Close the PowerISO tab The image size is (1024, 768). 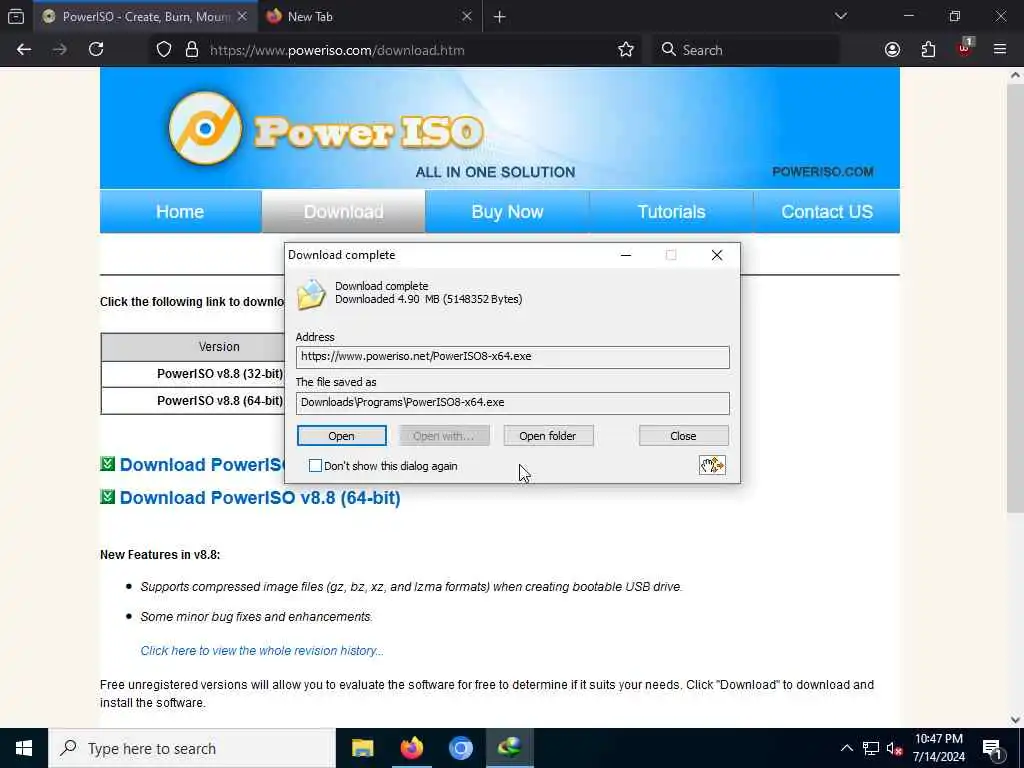pyautogui.click(x=242, y=16)
